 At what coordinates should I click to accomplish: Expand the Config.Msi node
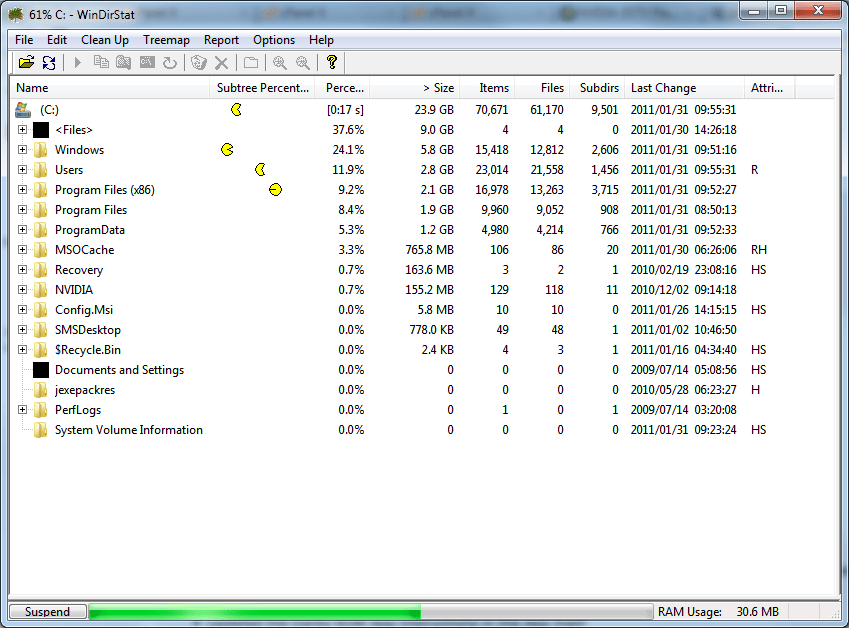point(22,310)
